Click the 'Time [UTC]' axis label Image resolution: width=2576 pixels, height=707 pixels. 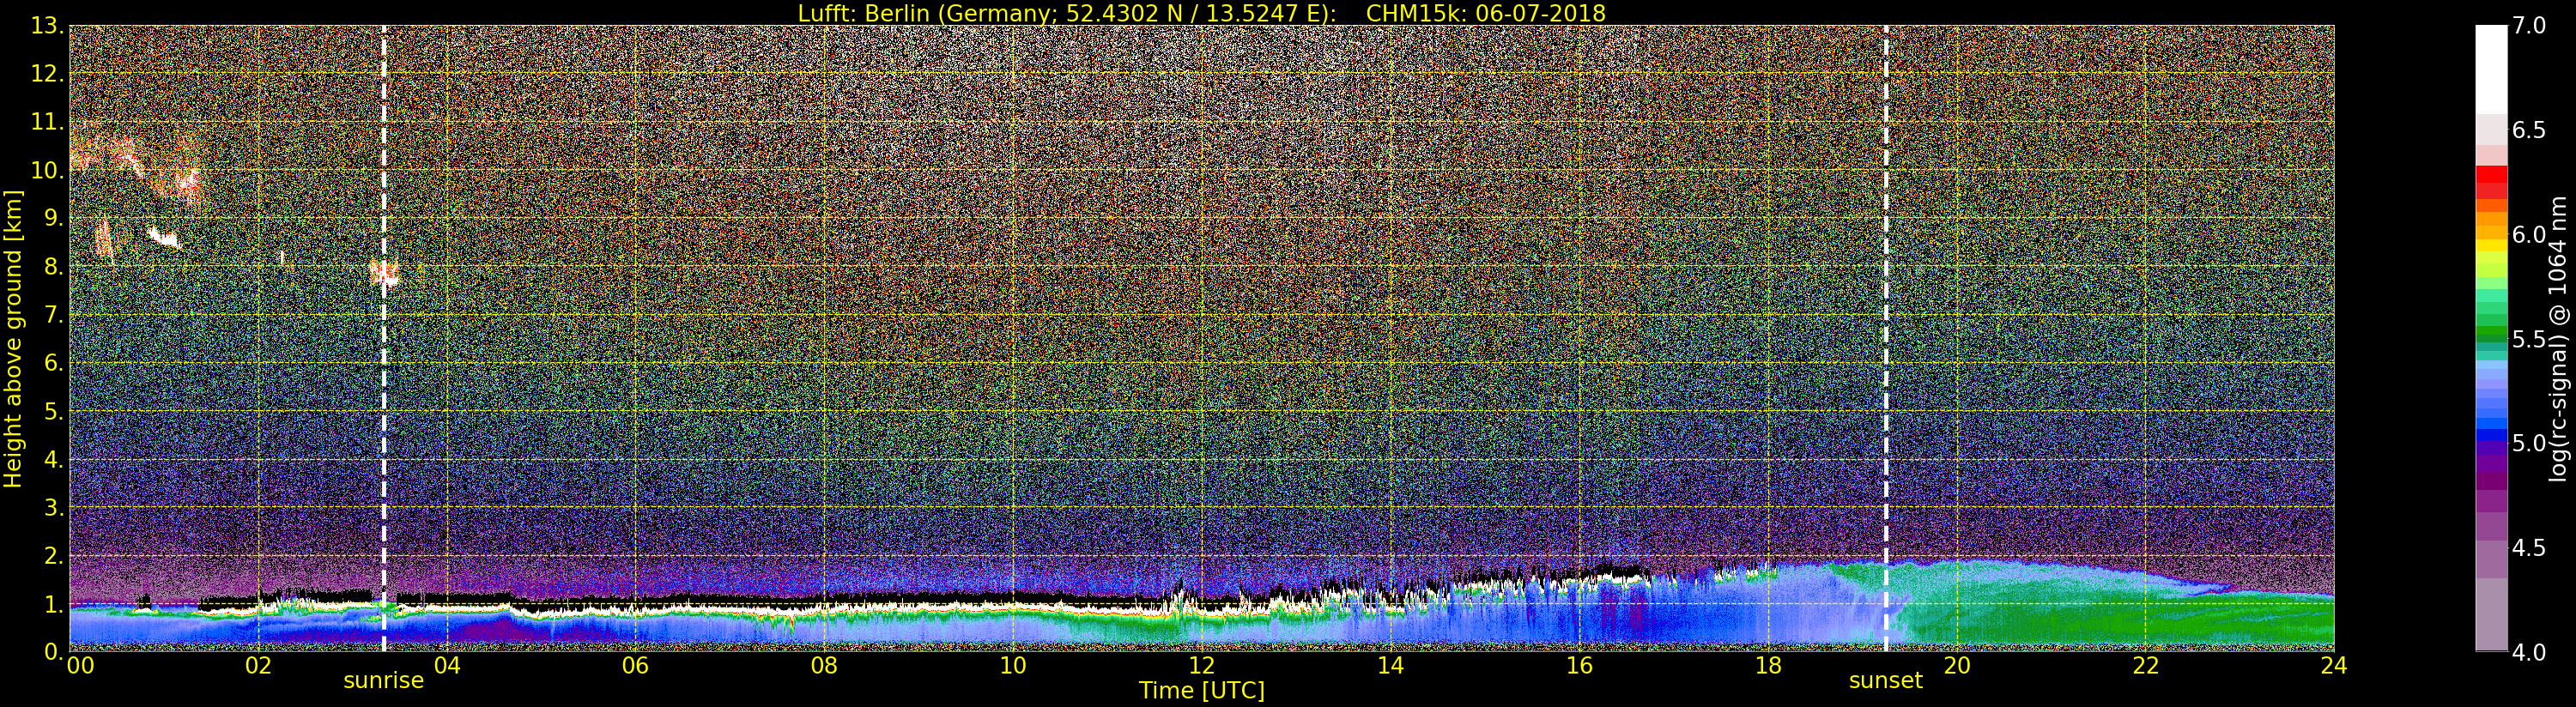(x=1202, y=690)
